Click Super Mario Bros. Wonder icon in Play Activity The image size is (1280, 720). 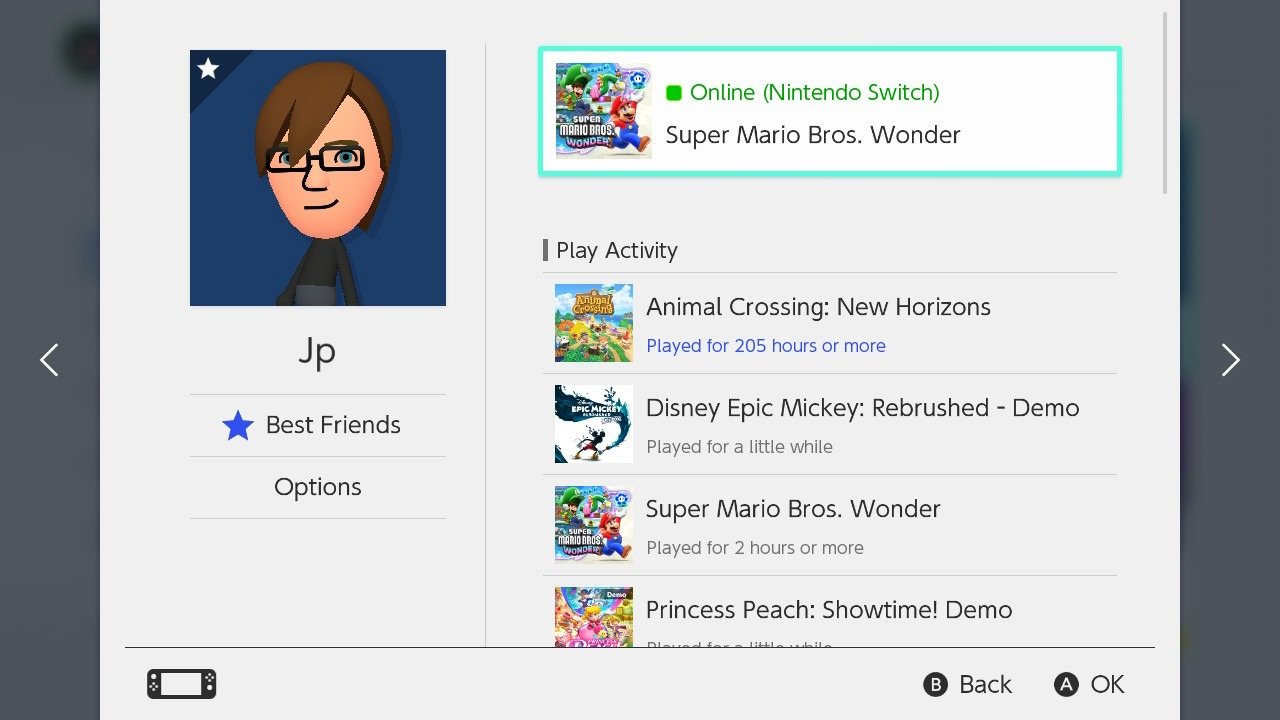pos(594,525)
